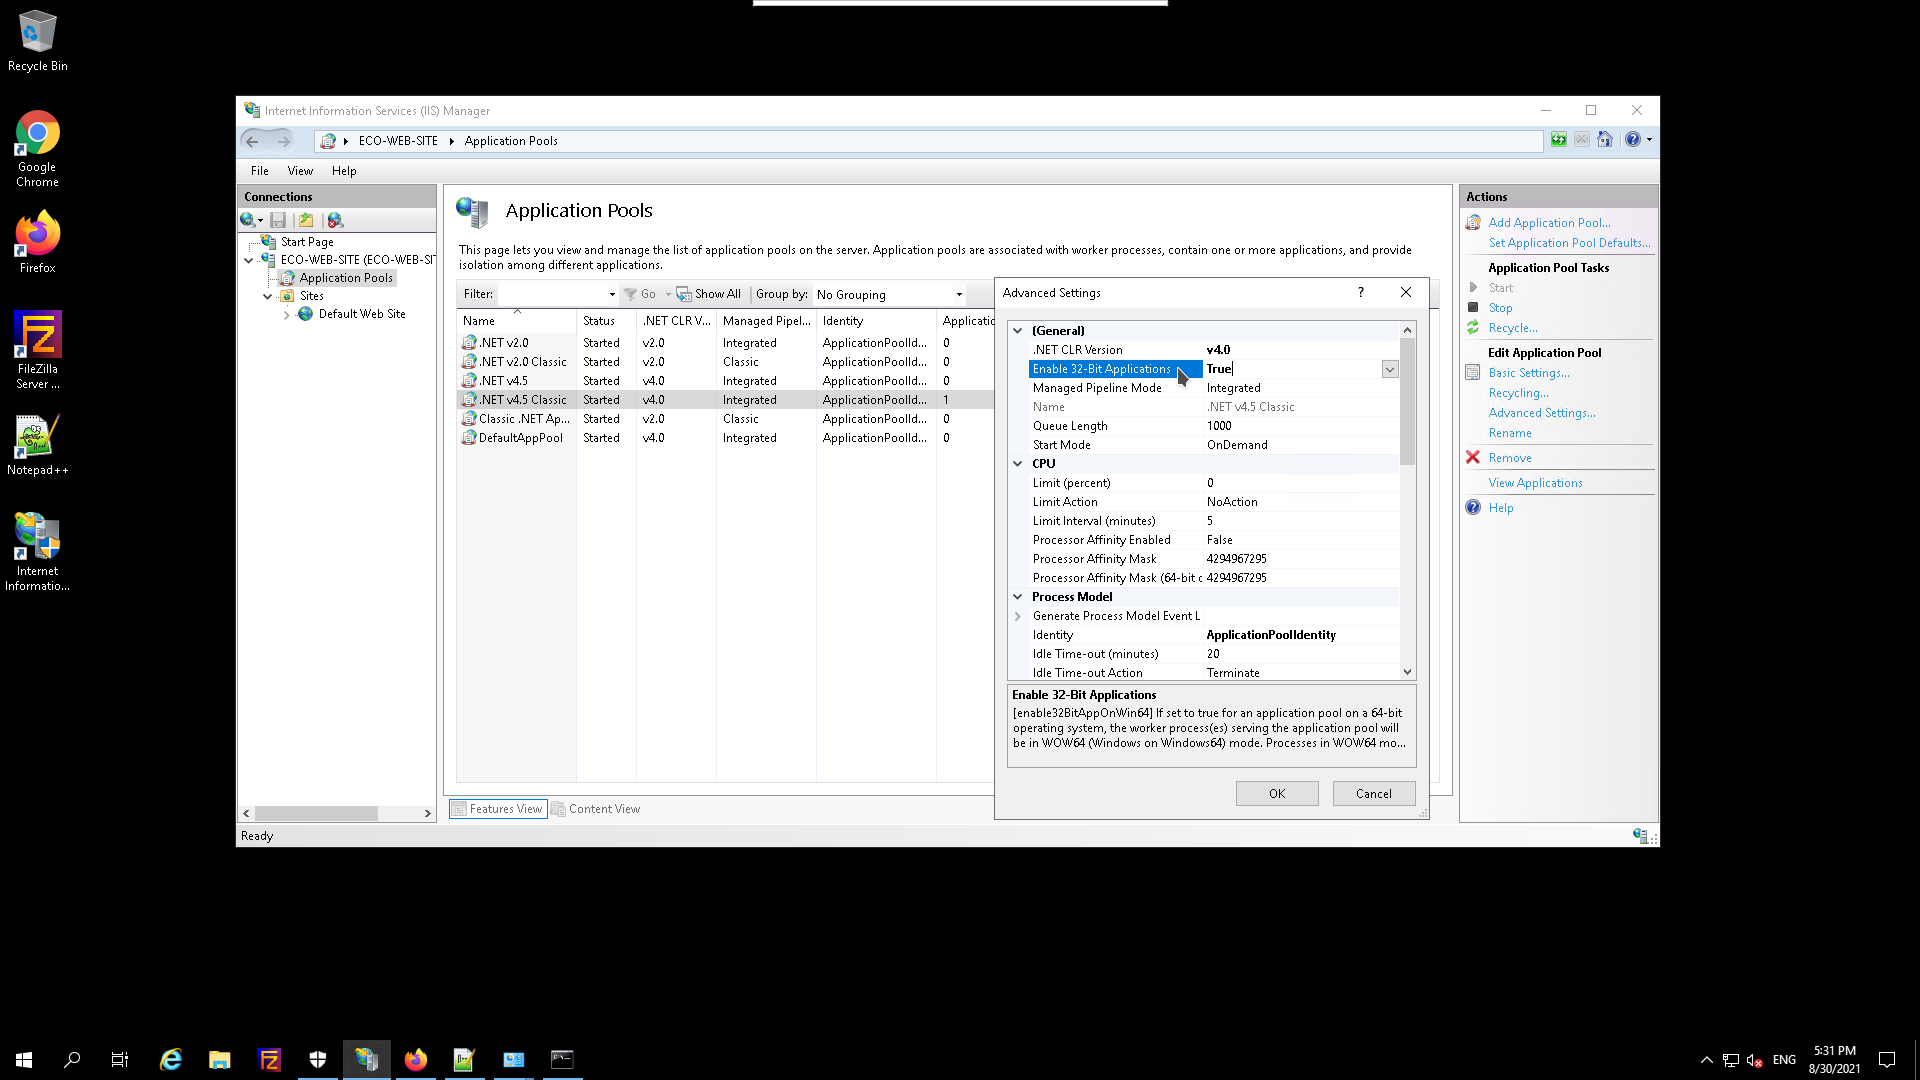Image resolution: width=1920 pixels, height=1080 pixels.
Task: Collapse the CPU section in Advanced Settings
Action: tap(1018, 464)
